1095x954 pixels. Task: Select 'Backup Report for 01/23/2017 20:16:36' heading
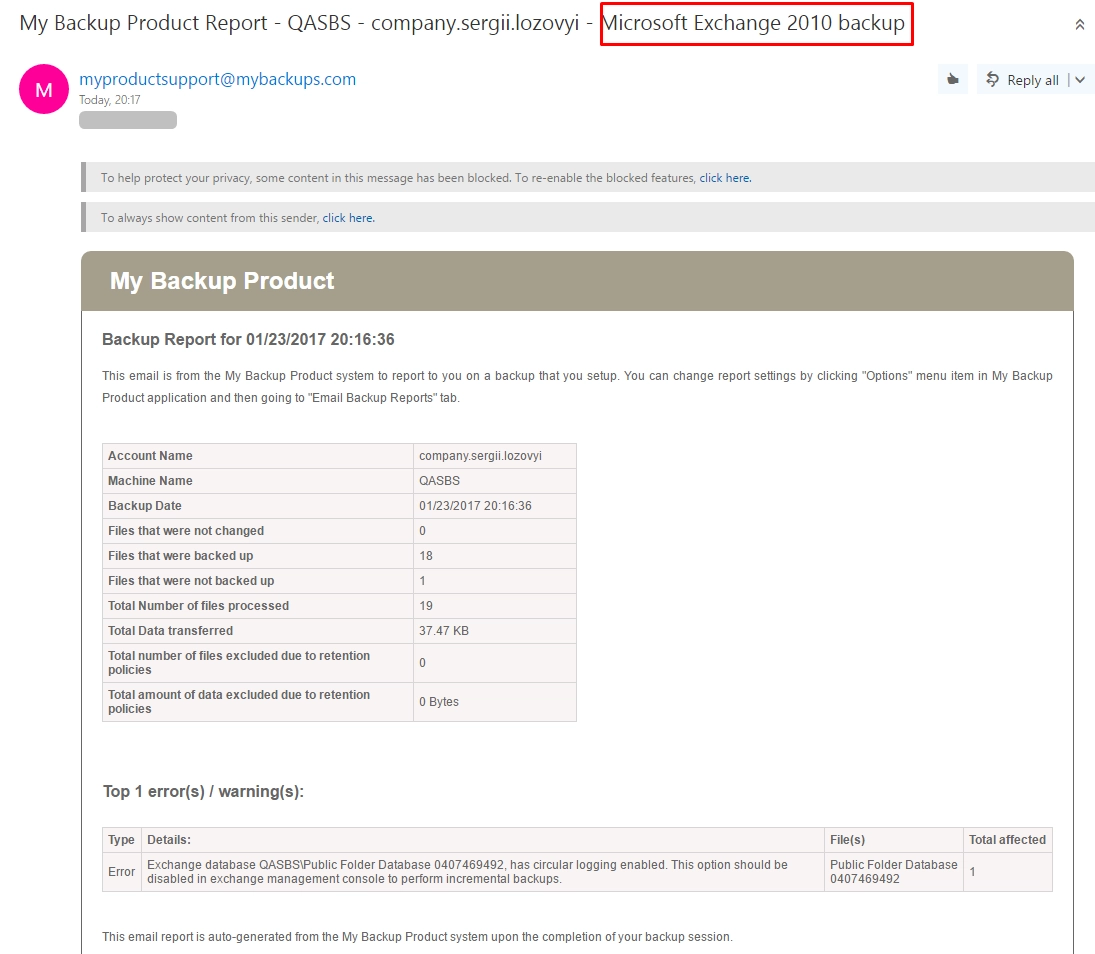(x=248, y=339)
